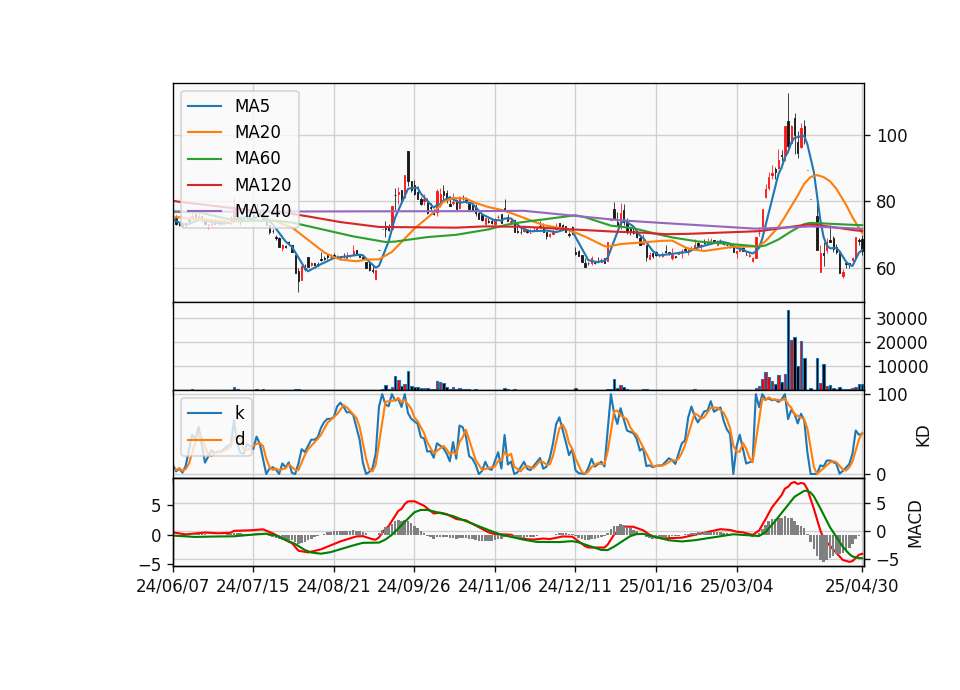Click the volume axis value 20000

click(902, 343)
